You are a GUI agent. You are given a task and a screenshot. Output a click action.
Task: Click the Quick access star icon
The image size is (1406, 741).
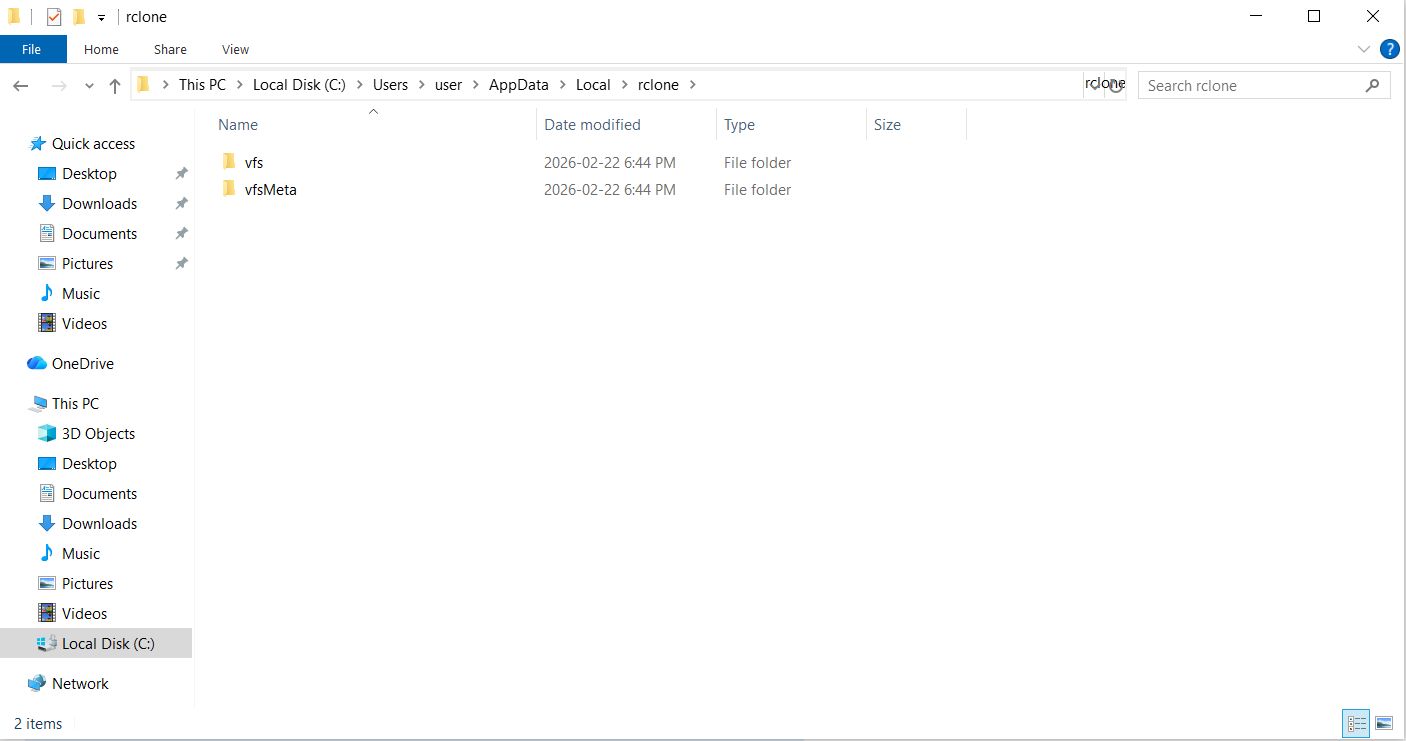(x=38, y=143)
